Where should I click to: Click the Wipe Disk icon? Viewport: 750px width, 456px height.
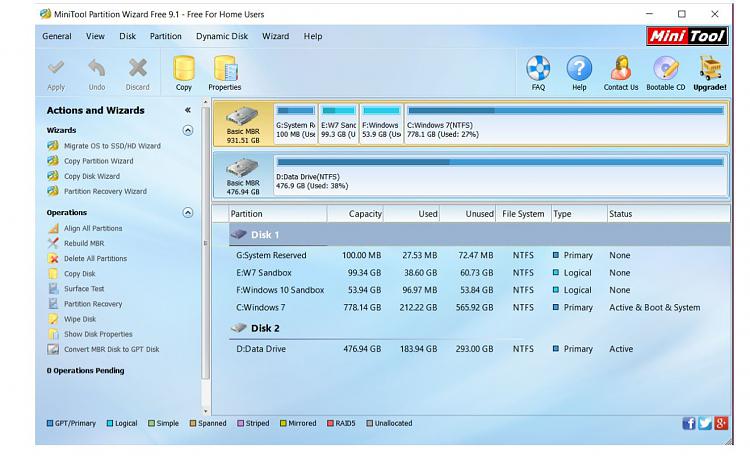coord(53,319)
